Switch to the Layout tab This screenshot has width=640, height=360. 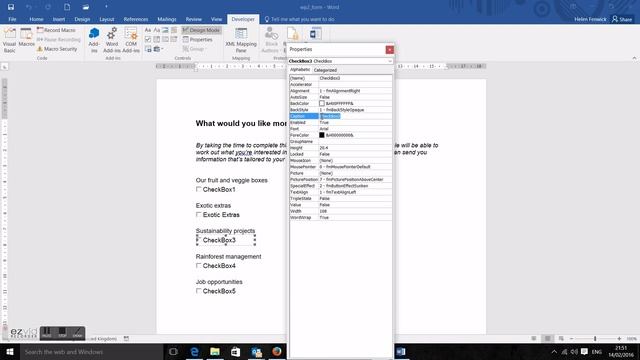click(x=107, y=19)
